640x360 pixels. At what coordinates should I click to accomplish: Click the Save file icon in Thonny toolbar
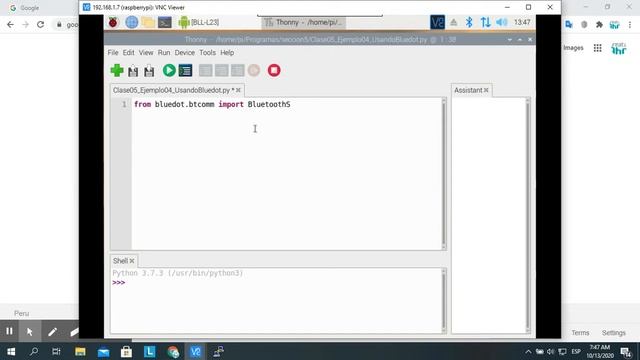click(x=149, y=71)
